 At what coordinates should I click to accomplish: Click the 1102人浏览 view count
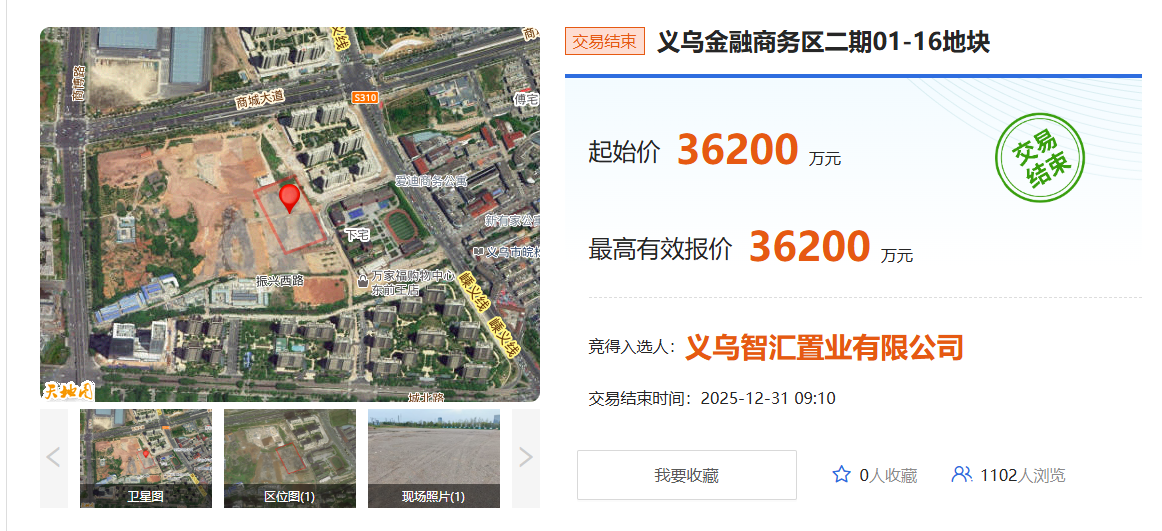(x=1022, y=475)
